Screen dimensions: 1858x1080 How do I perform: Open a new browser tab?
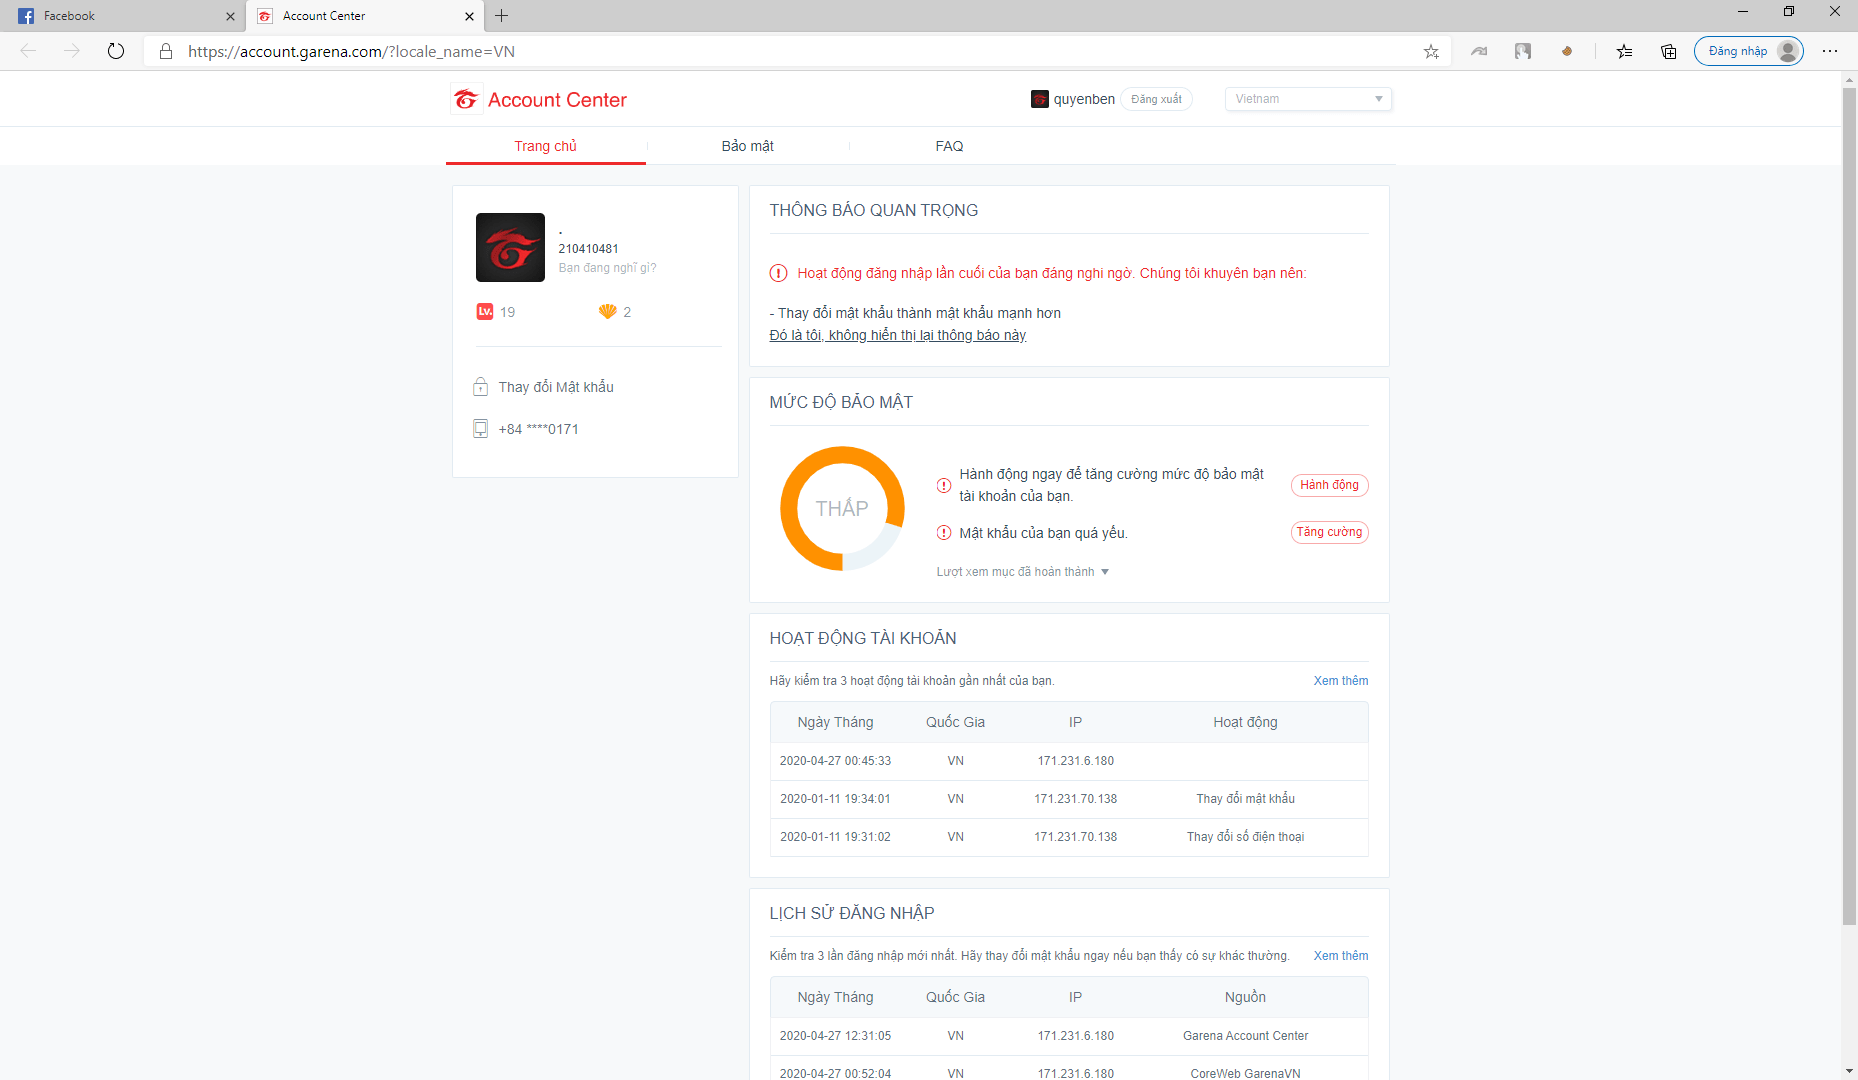(502, 16)
